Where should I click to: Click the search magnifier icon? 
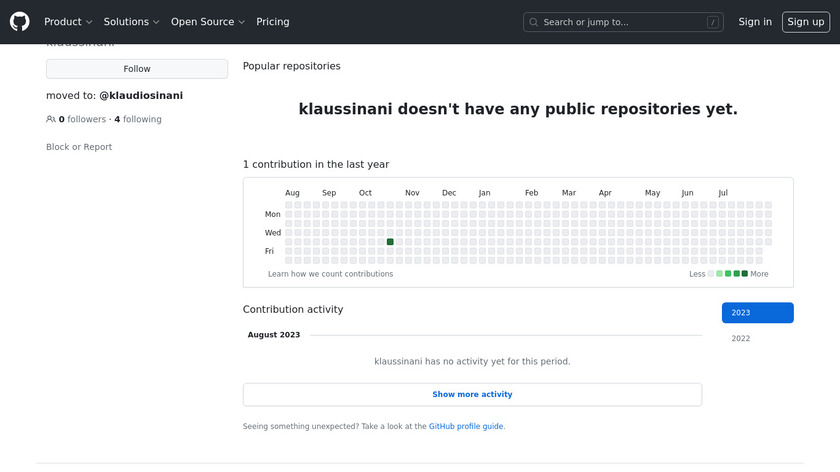click(533, 22)
